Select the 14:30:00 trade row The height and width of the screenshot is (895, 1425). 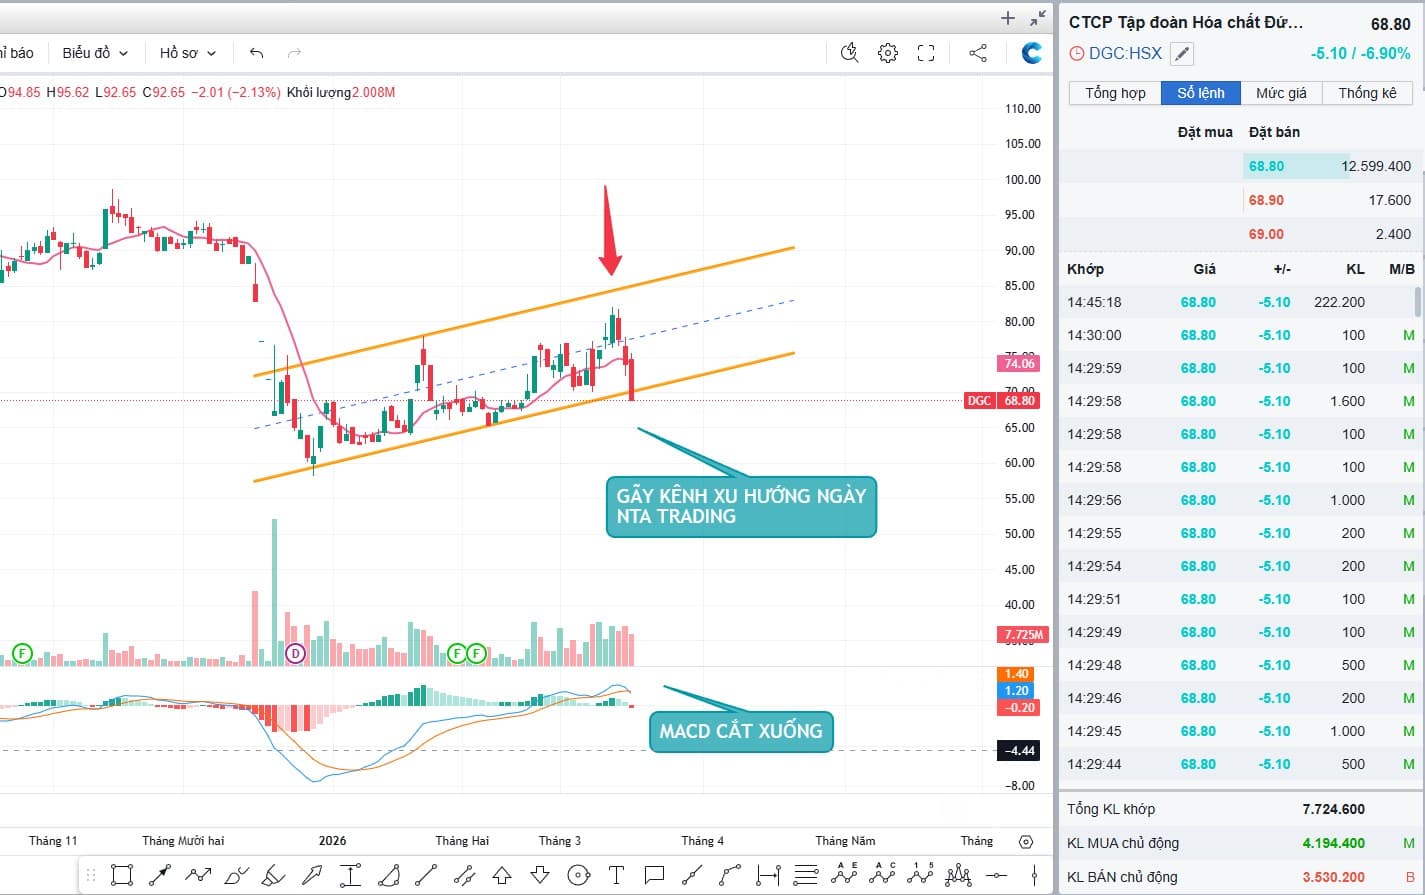1238,335
